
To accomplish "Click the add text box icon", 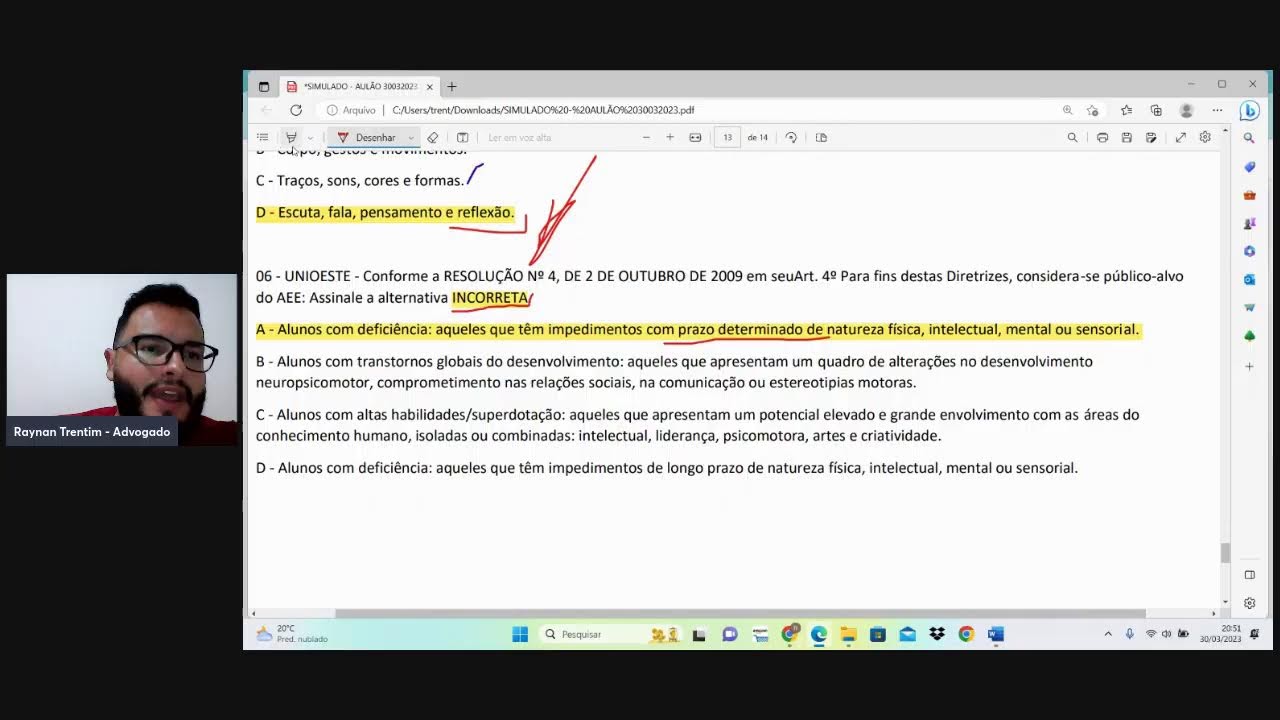I will (462, 137).
